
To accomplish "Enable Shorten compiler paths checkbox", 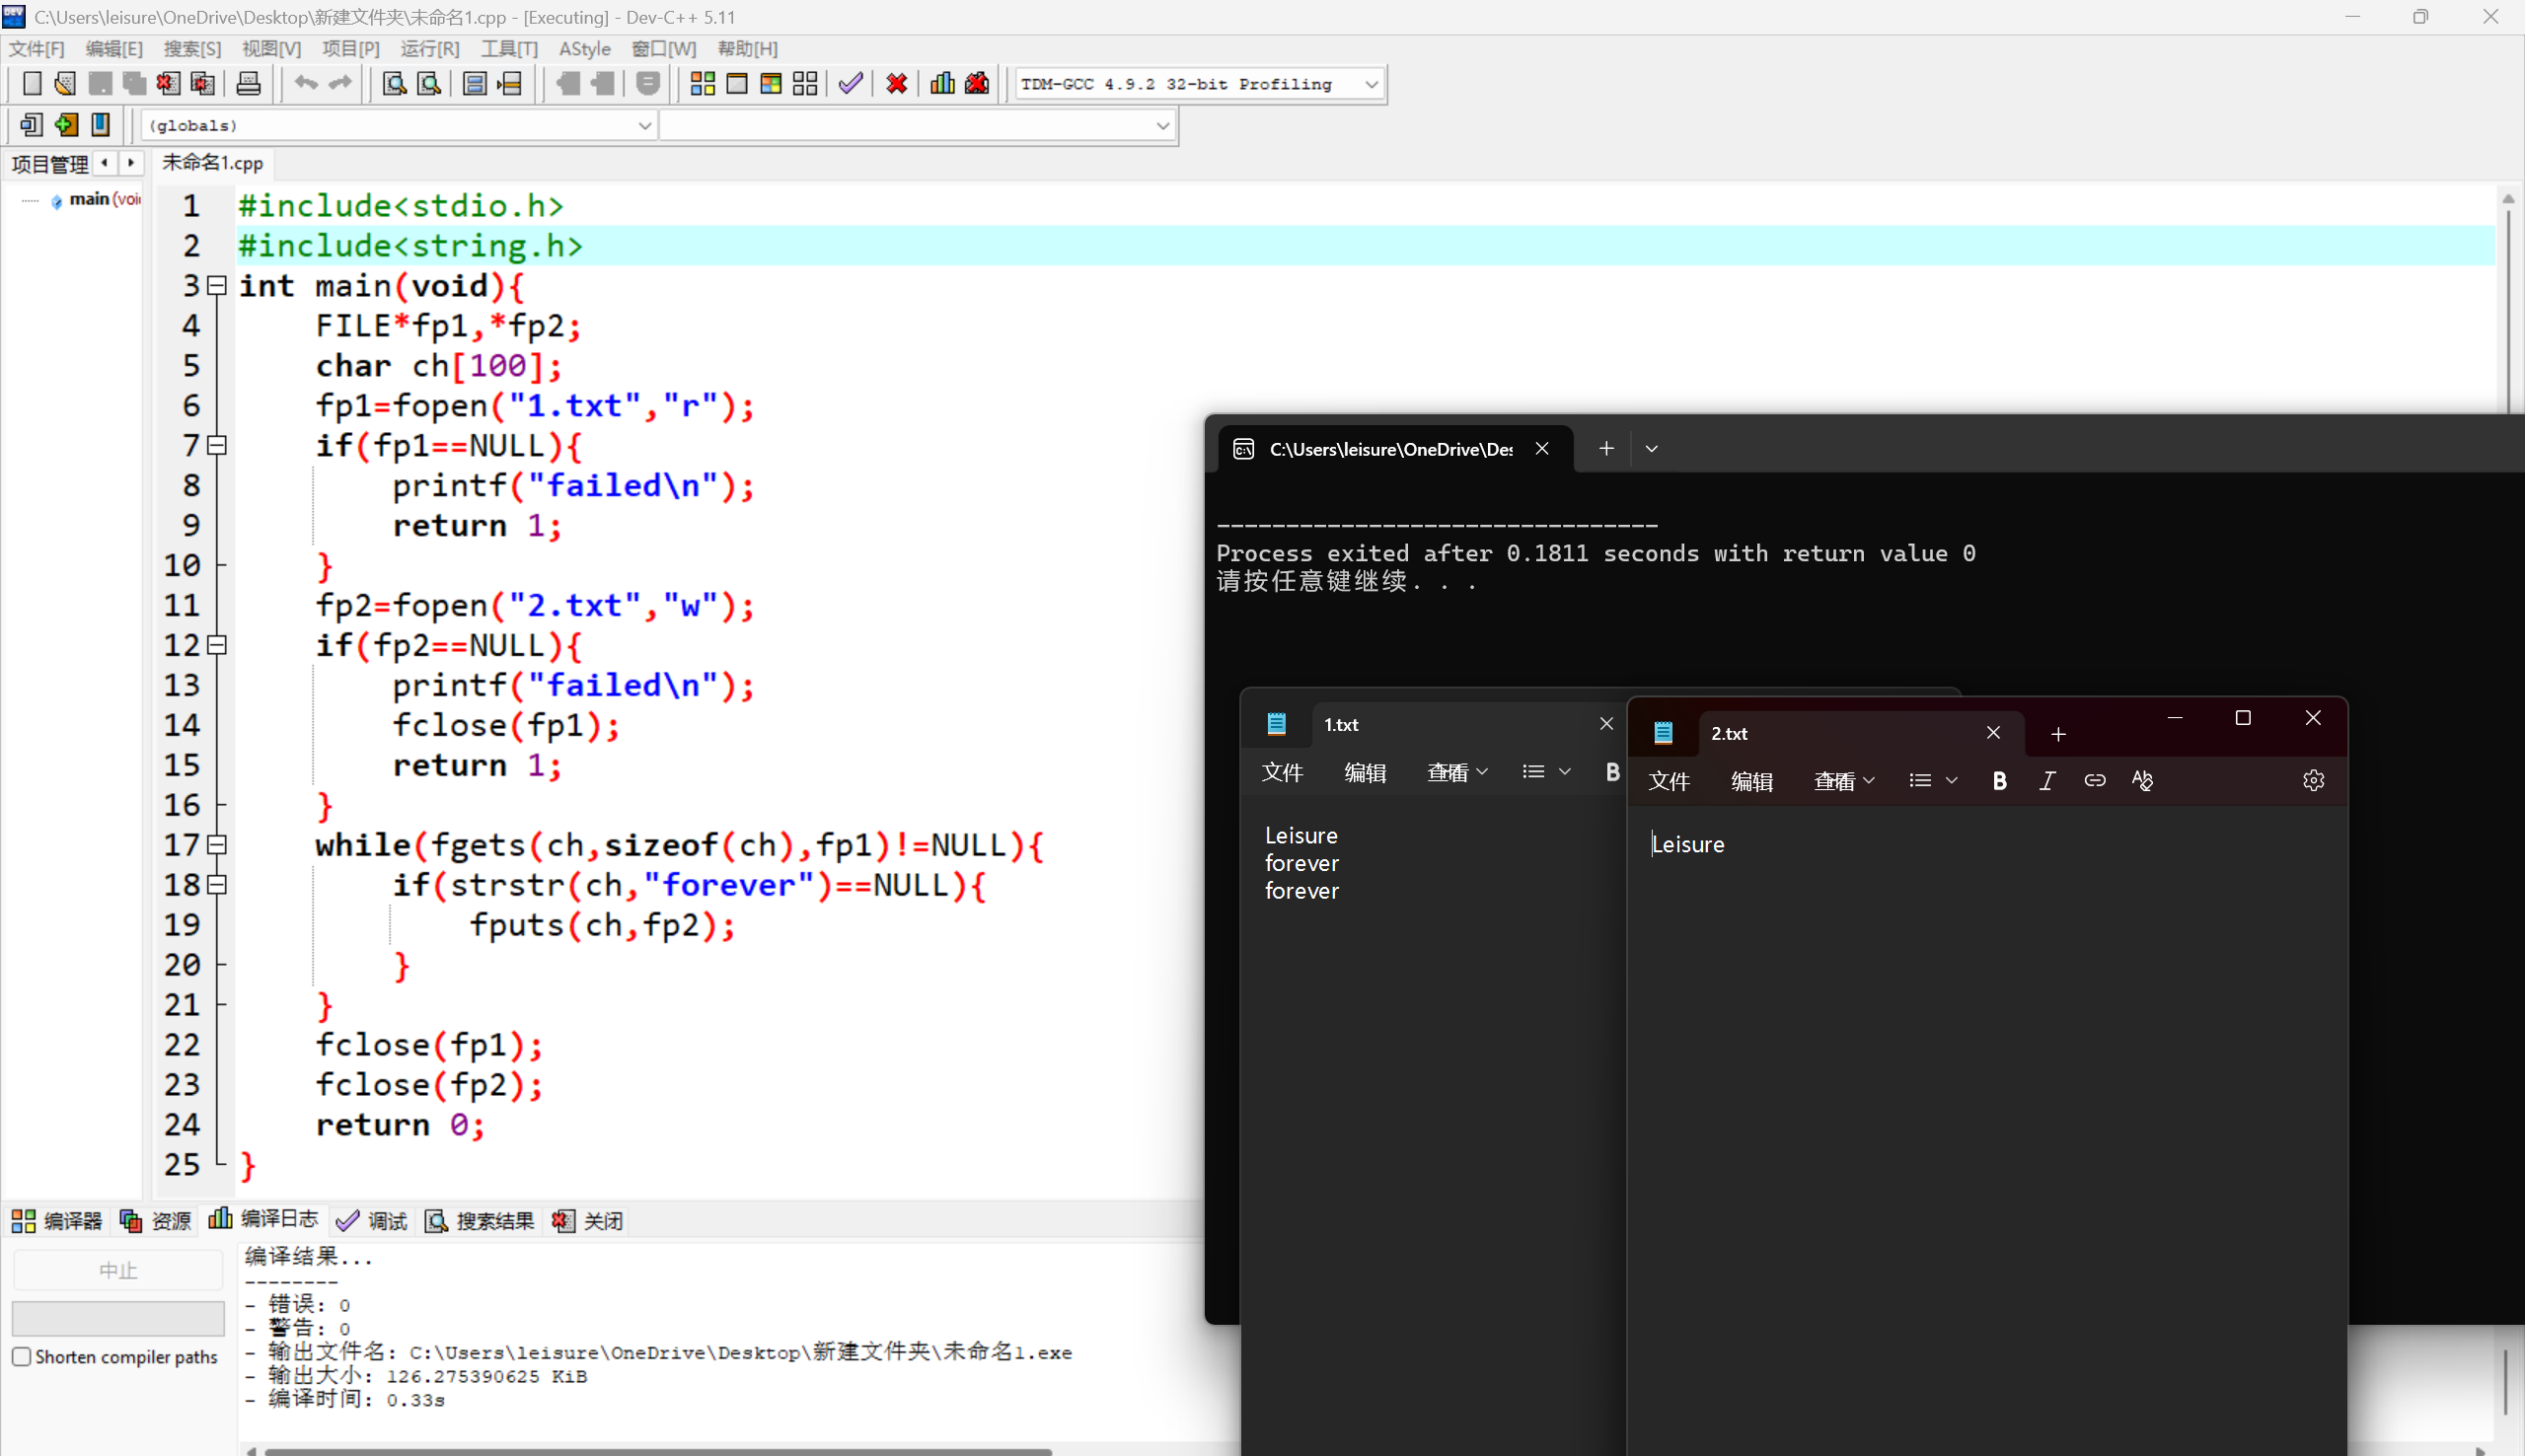I will point(22,1356).
